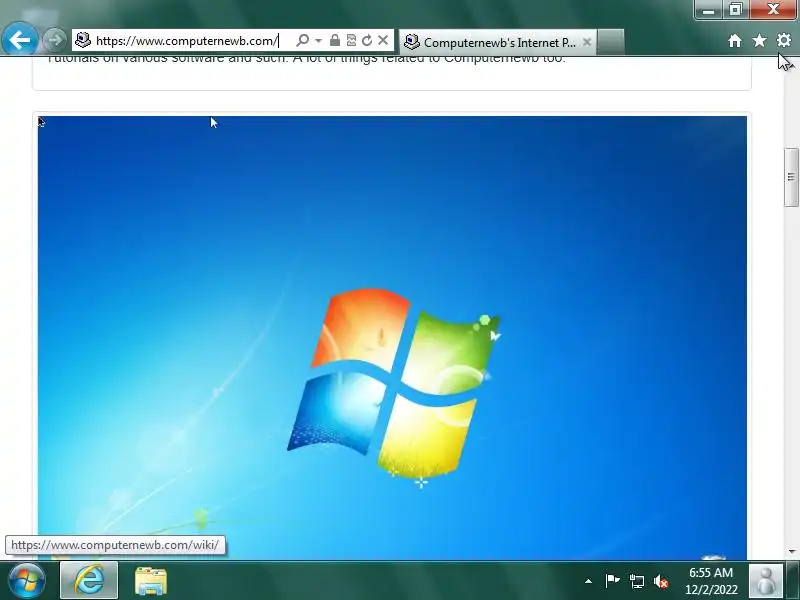Select the Computernewb's Internet P... tab
The image size is (800, 600).
[497, 42]
